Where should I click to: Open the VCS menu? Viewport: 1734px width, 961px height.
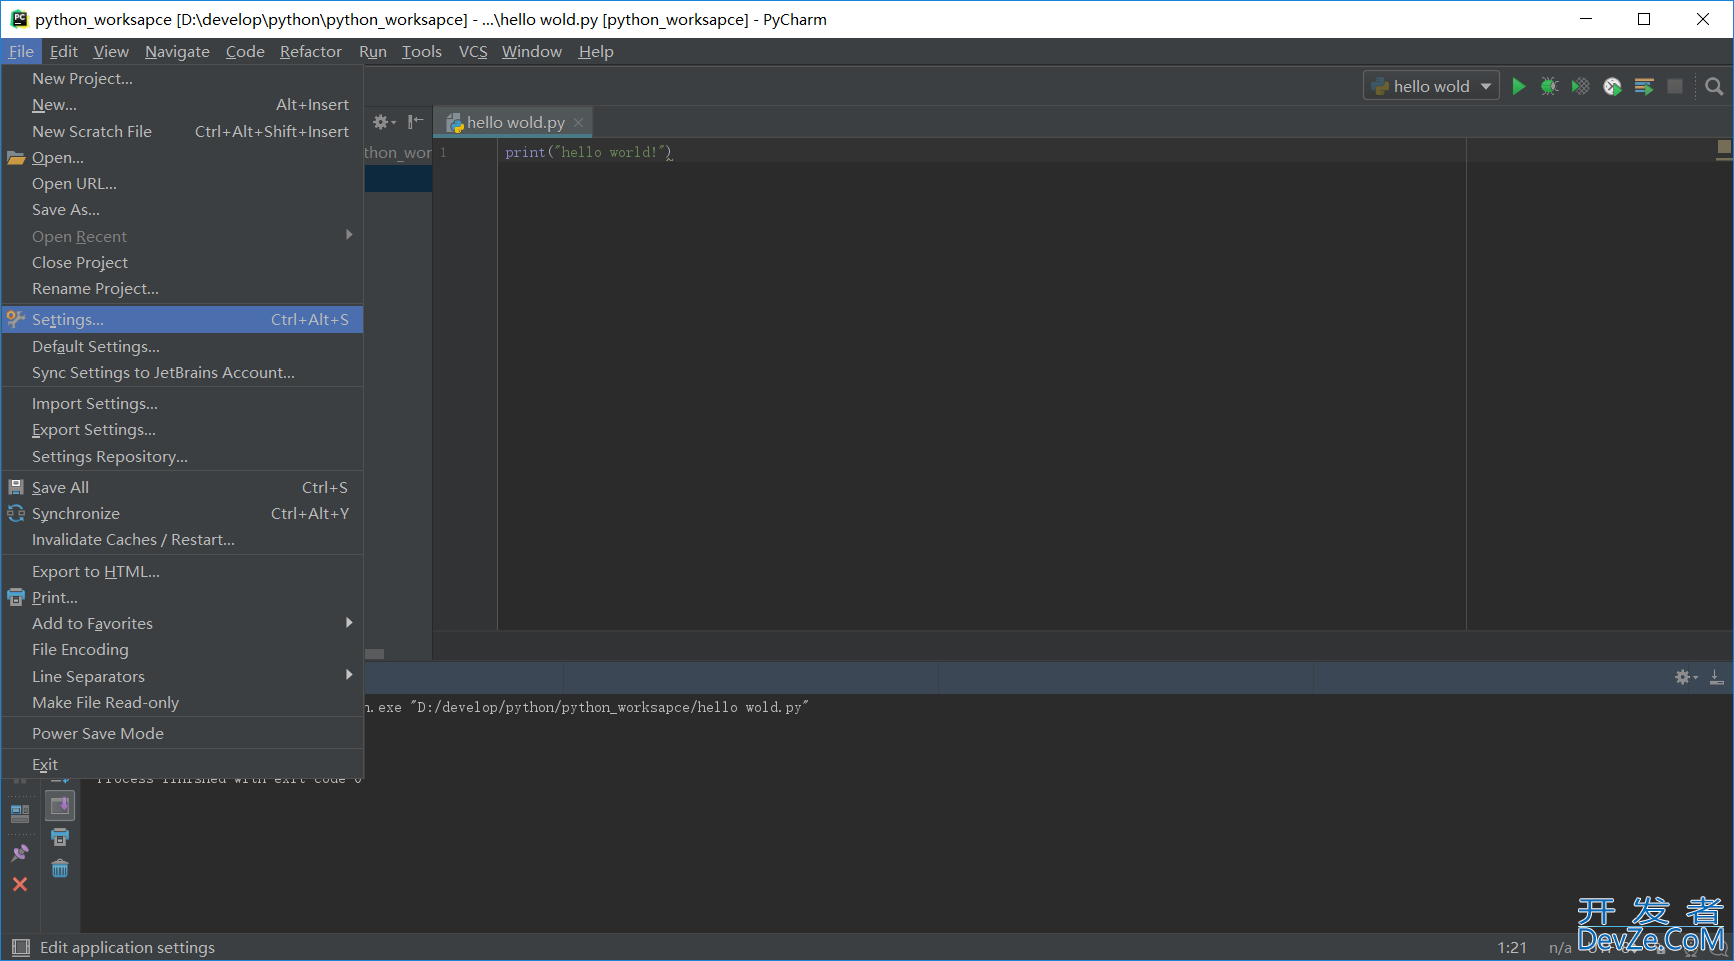click(473, 51)
